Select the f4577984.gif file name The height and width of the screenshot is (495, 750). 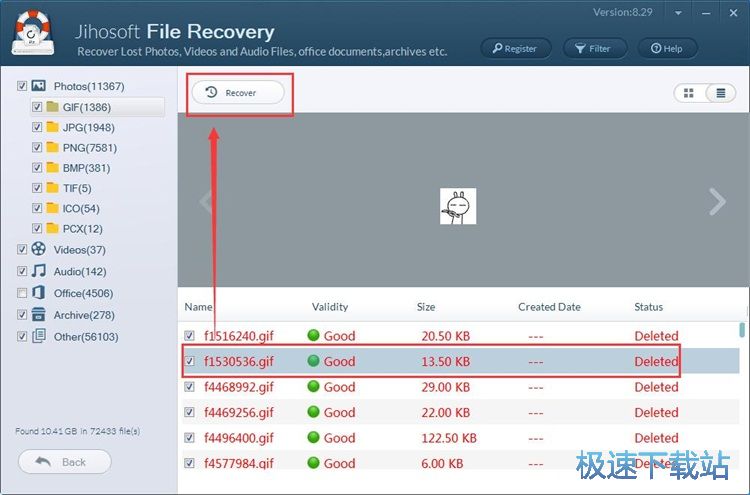[239, 463]
